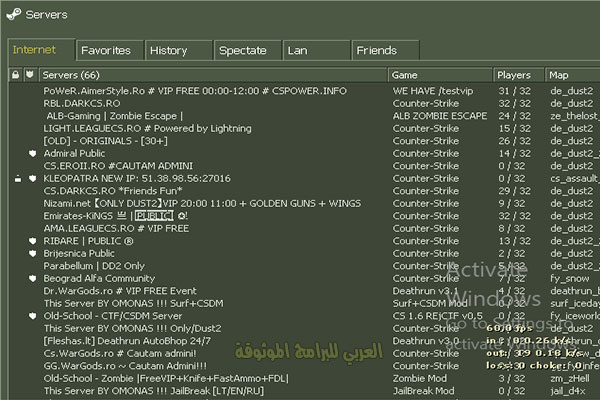Open the Lan tab
The image size is (600, 400).
[x=316, y=51]
